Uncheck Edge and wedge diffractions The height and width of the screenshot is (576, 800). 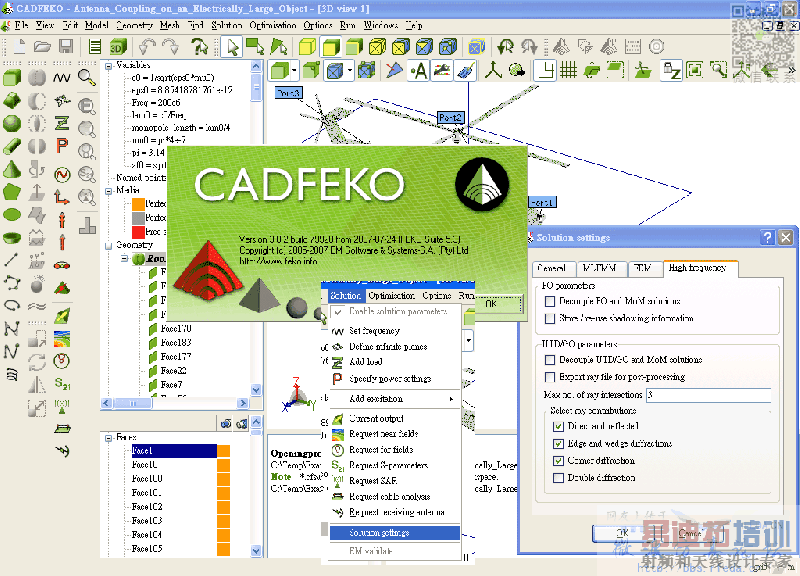tap(558, 443)
